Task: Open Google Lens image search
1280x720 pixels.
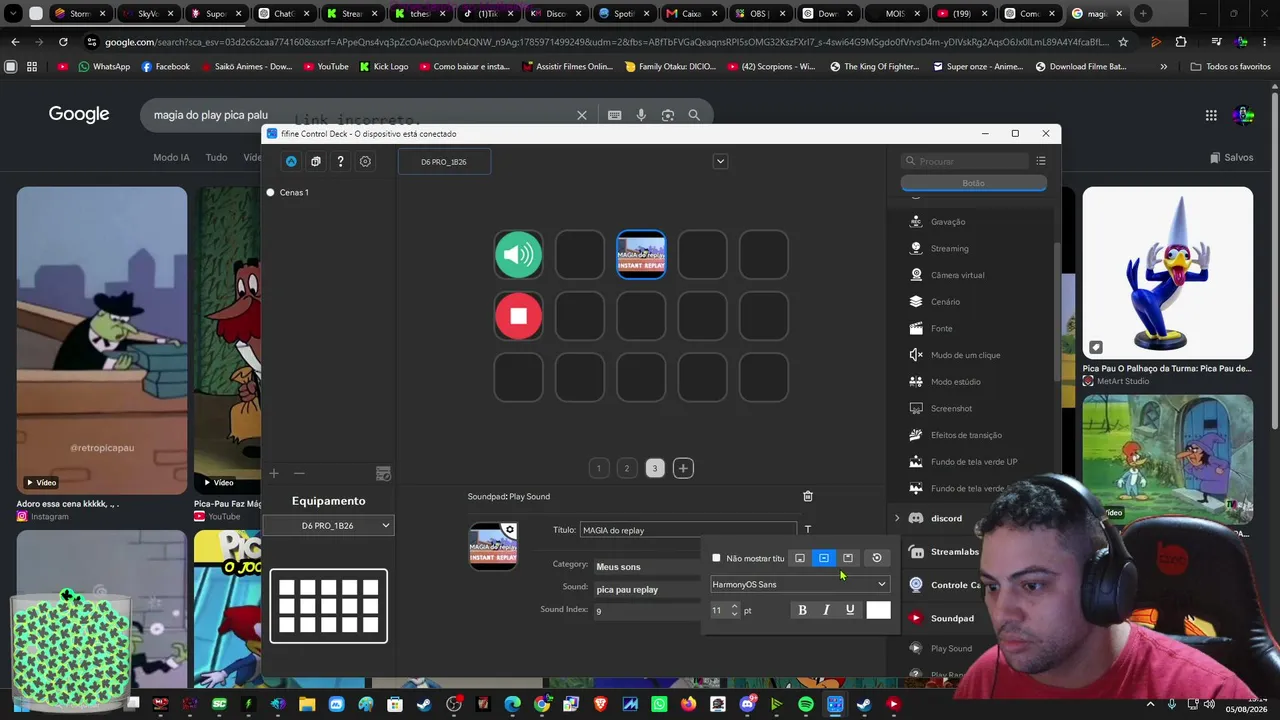Action: tap(668, 115)
